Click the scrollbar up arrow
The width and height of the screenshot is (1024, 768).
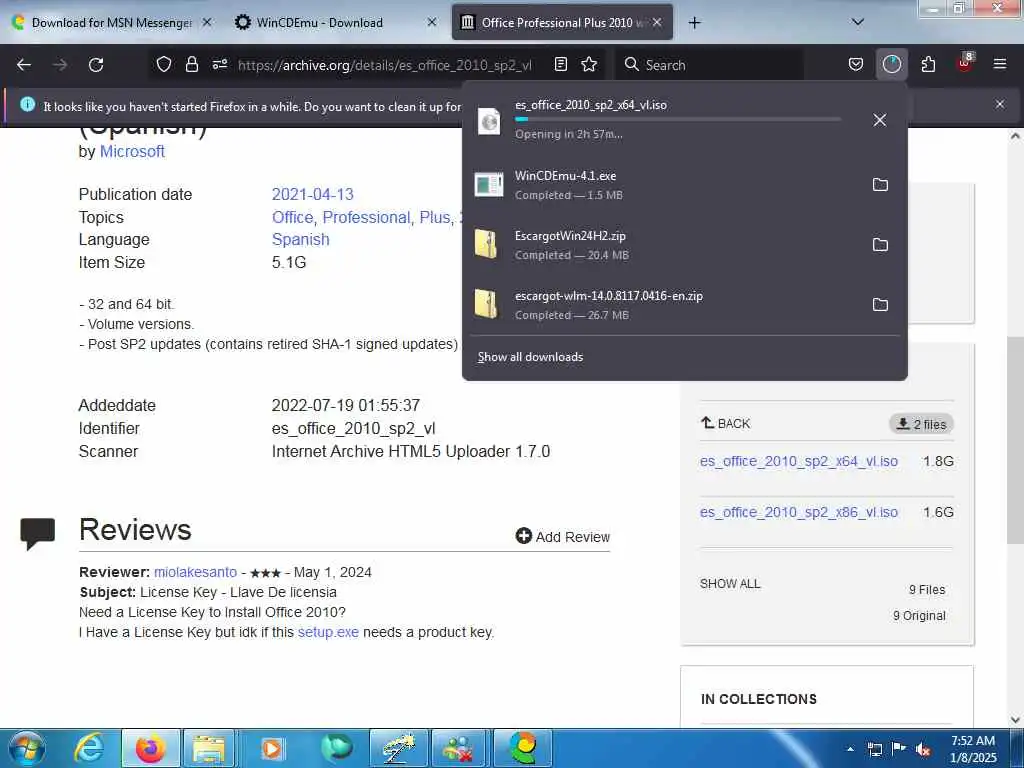pos(1015,136)
